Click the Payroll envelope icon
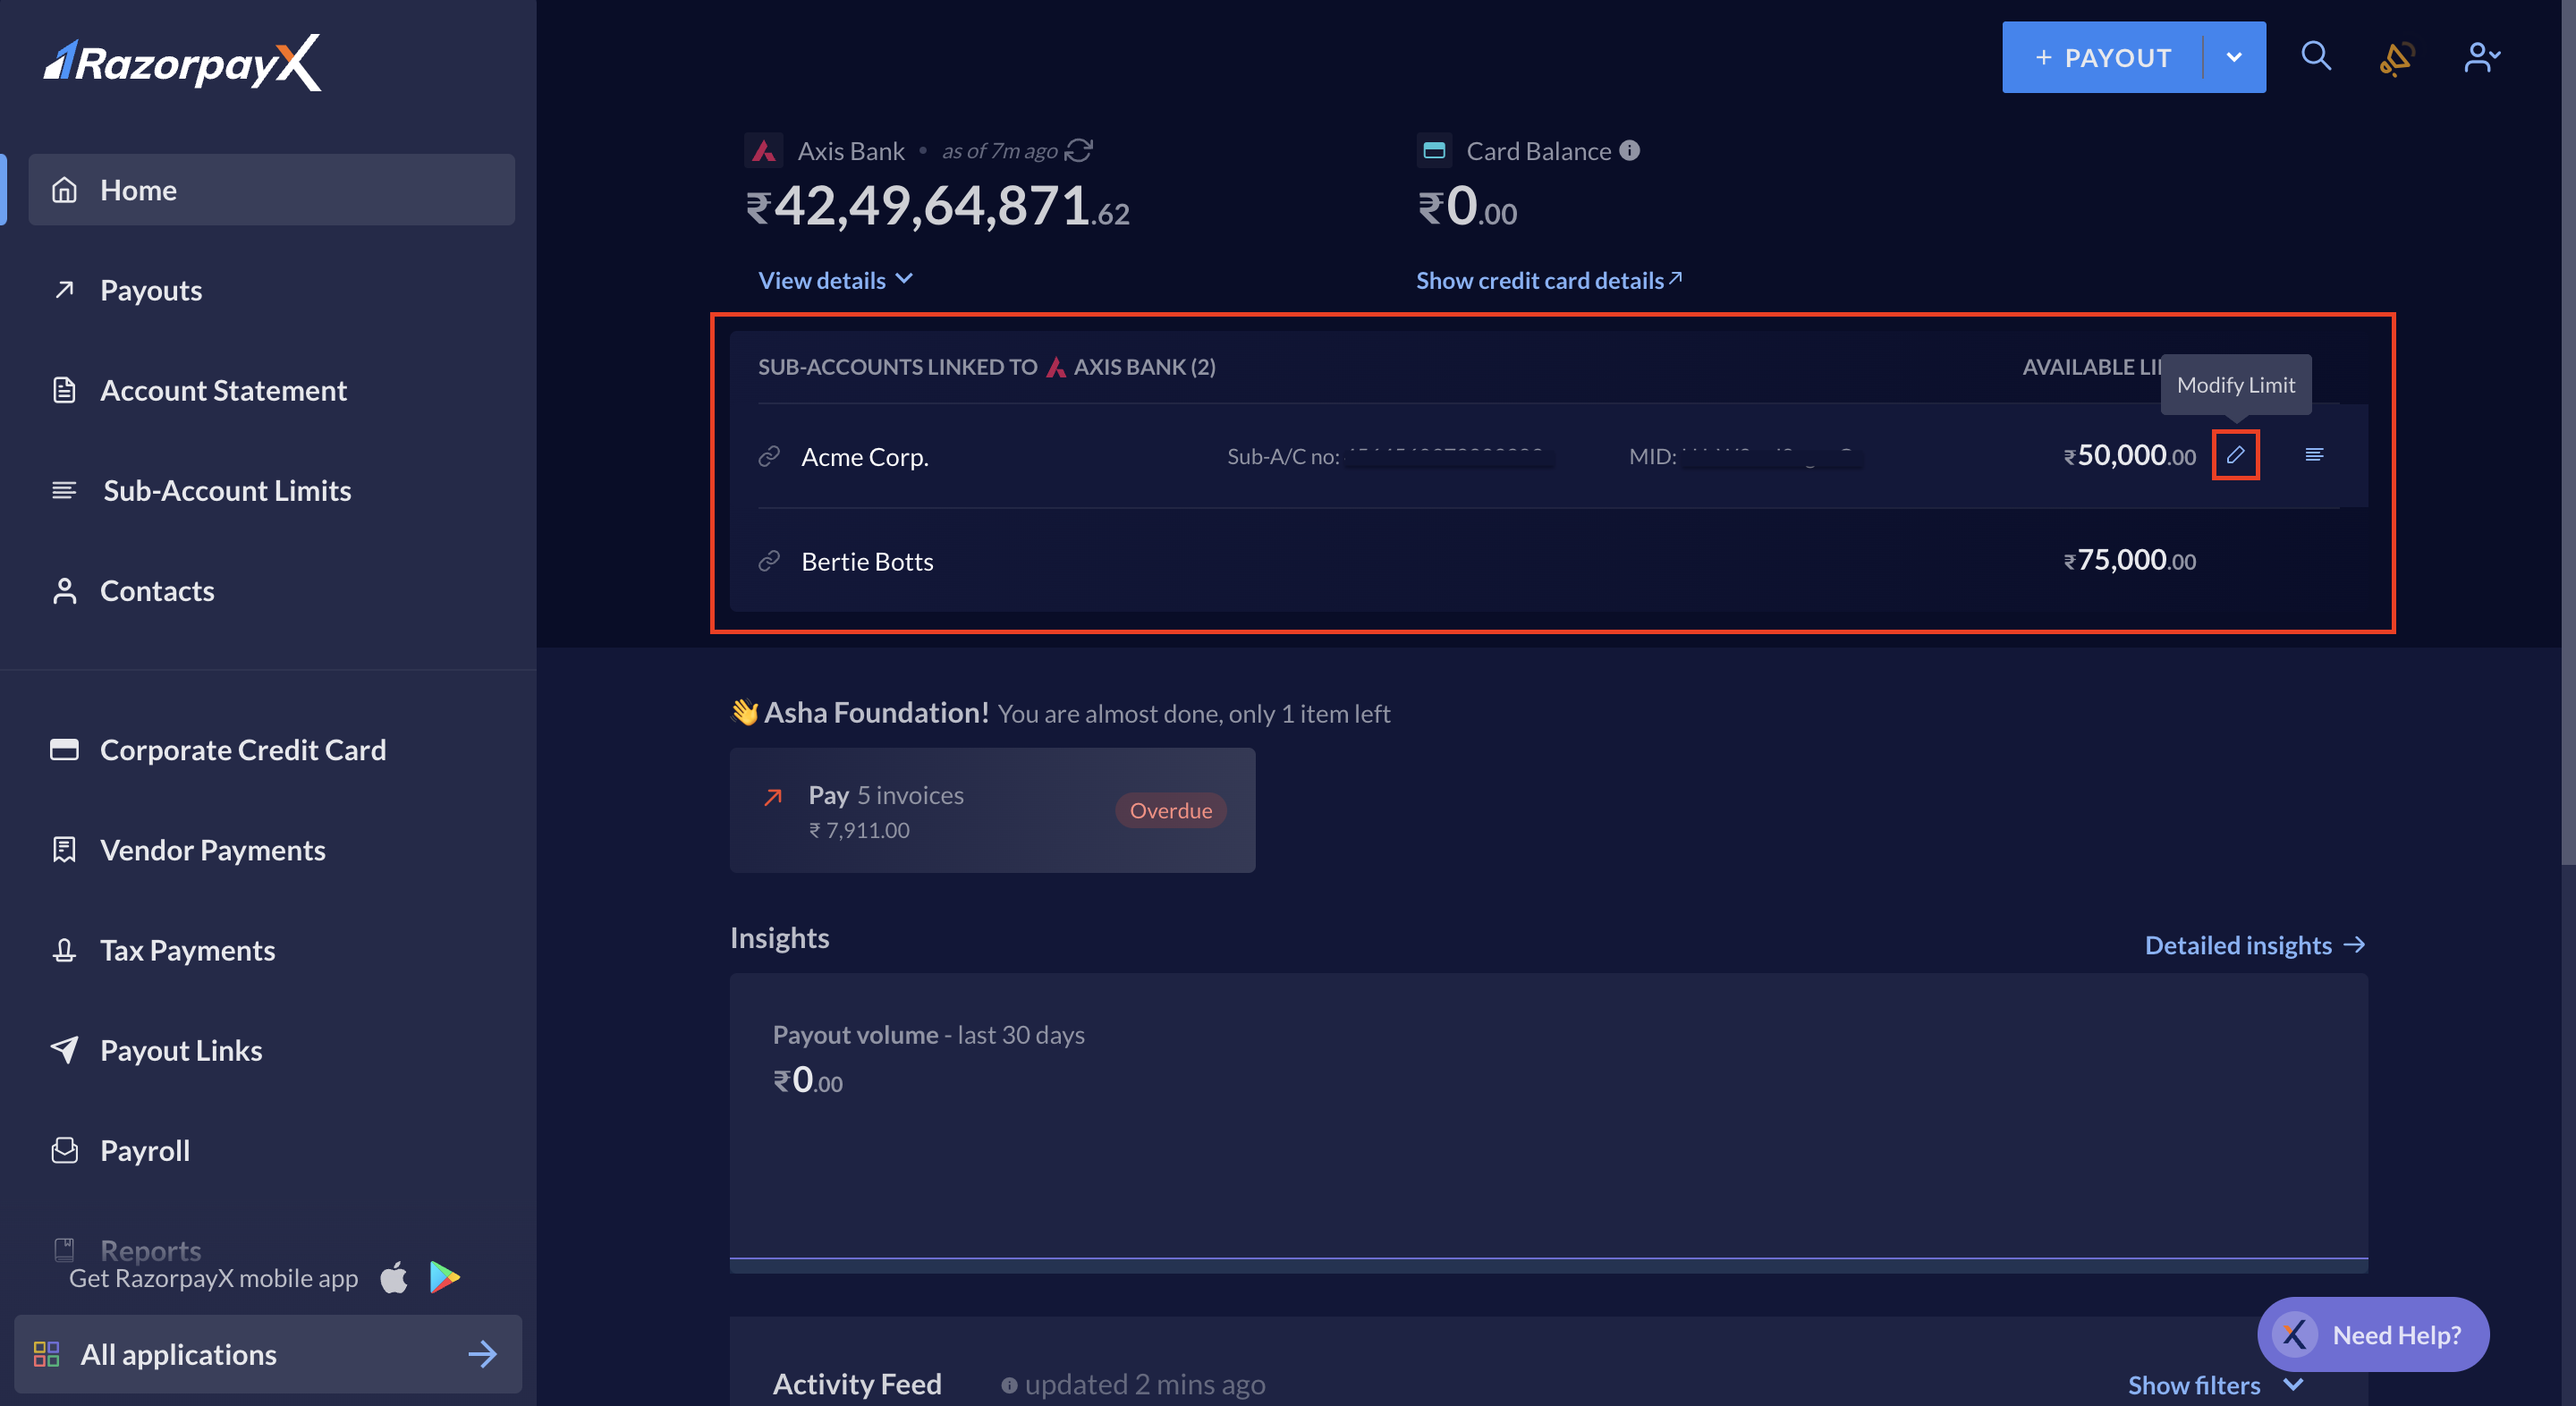Image resolution: width=2576 pixels, height=1406 pixels. coord(64,1150)
